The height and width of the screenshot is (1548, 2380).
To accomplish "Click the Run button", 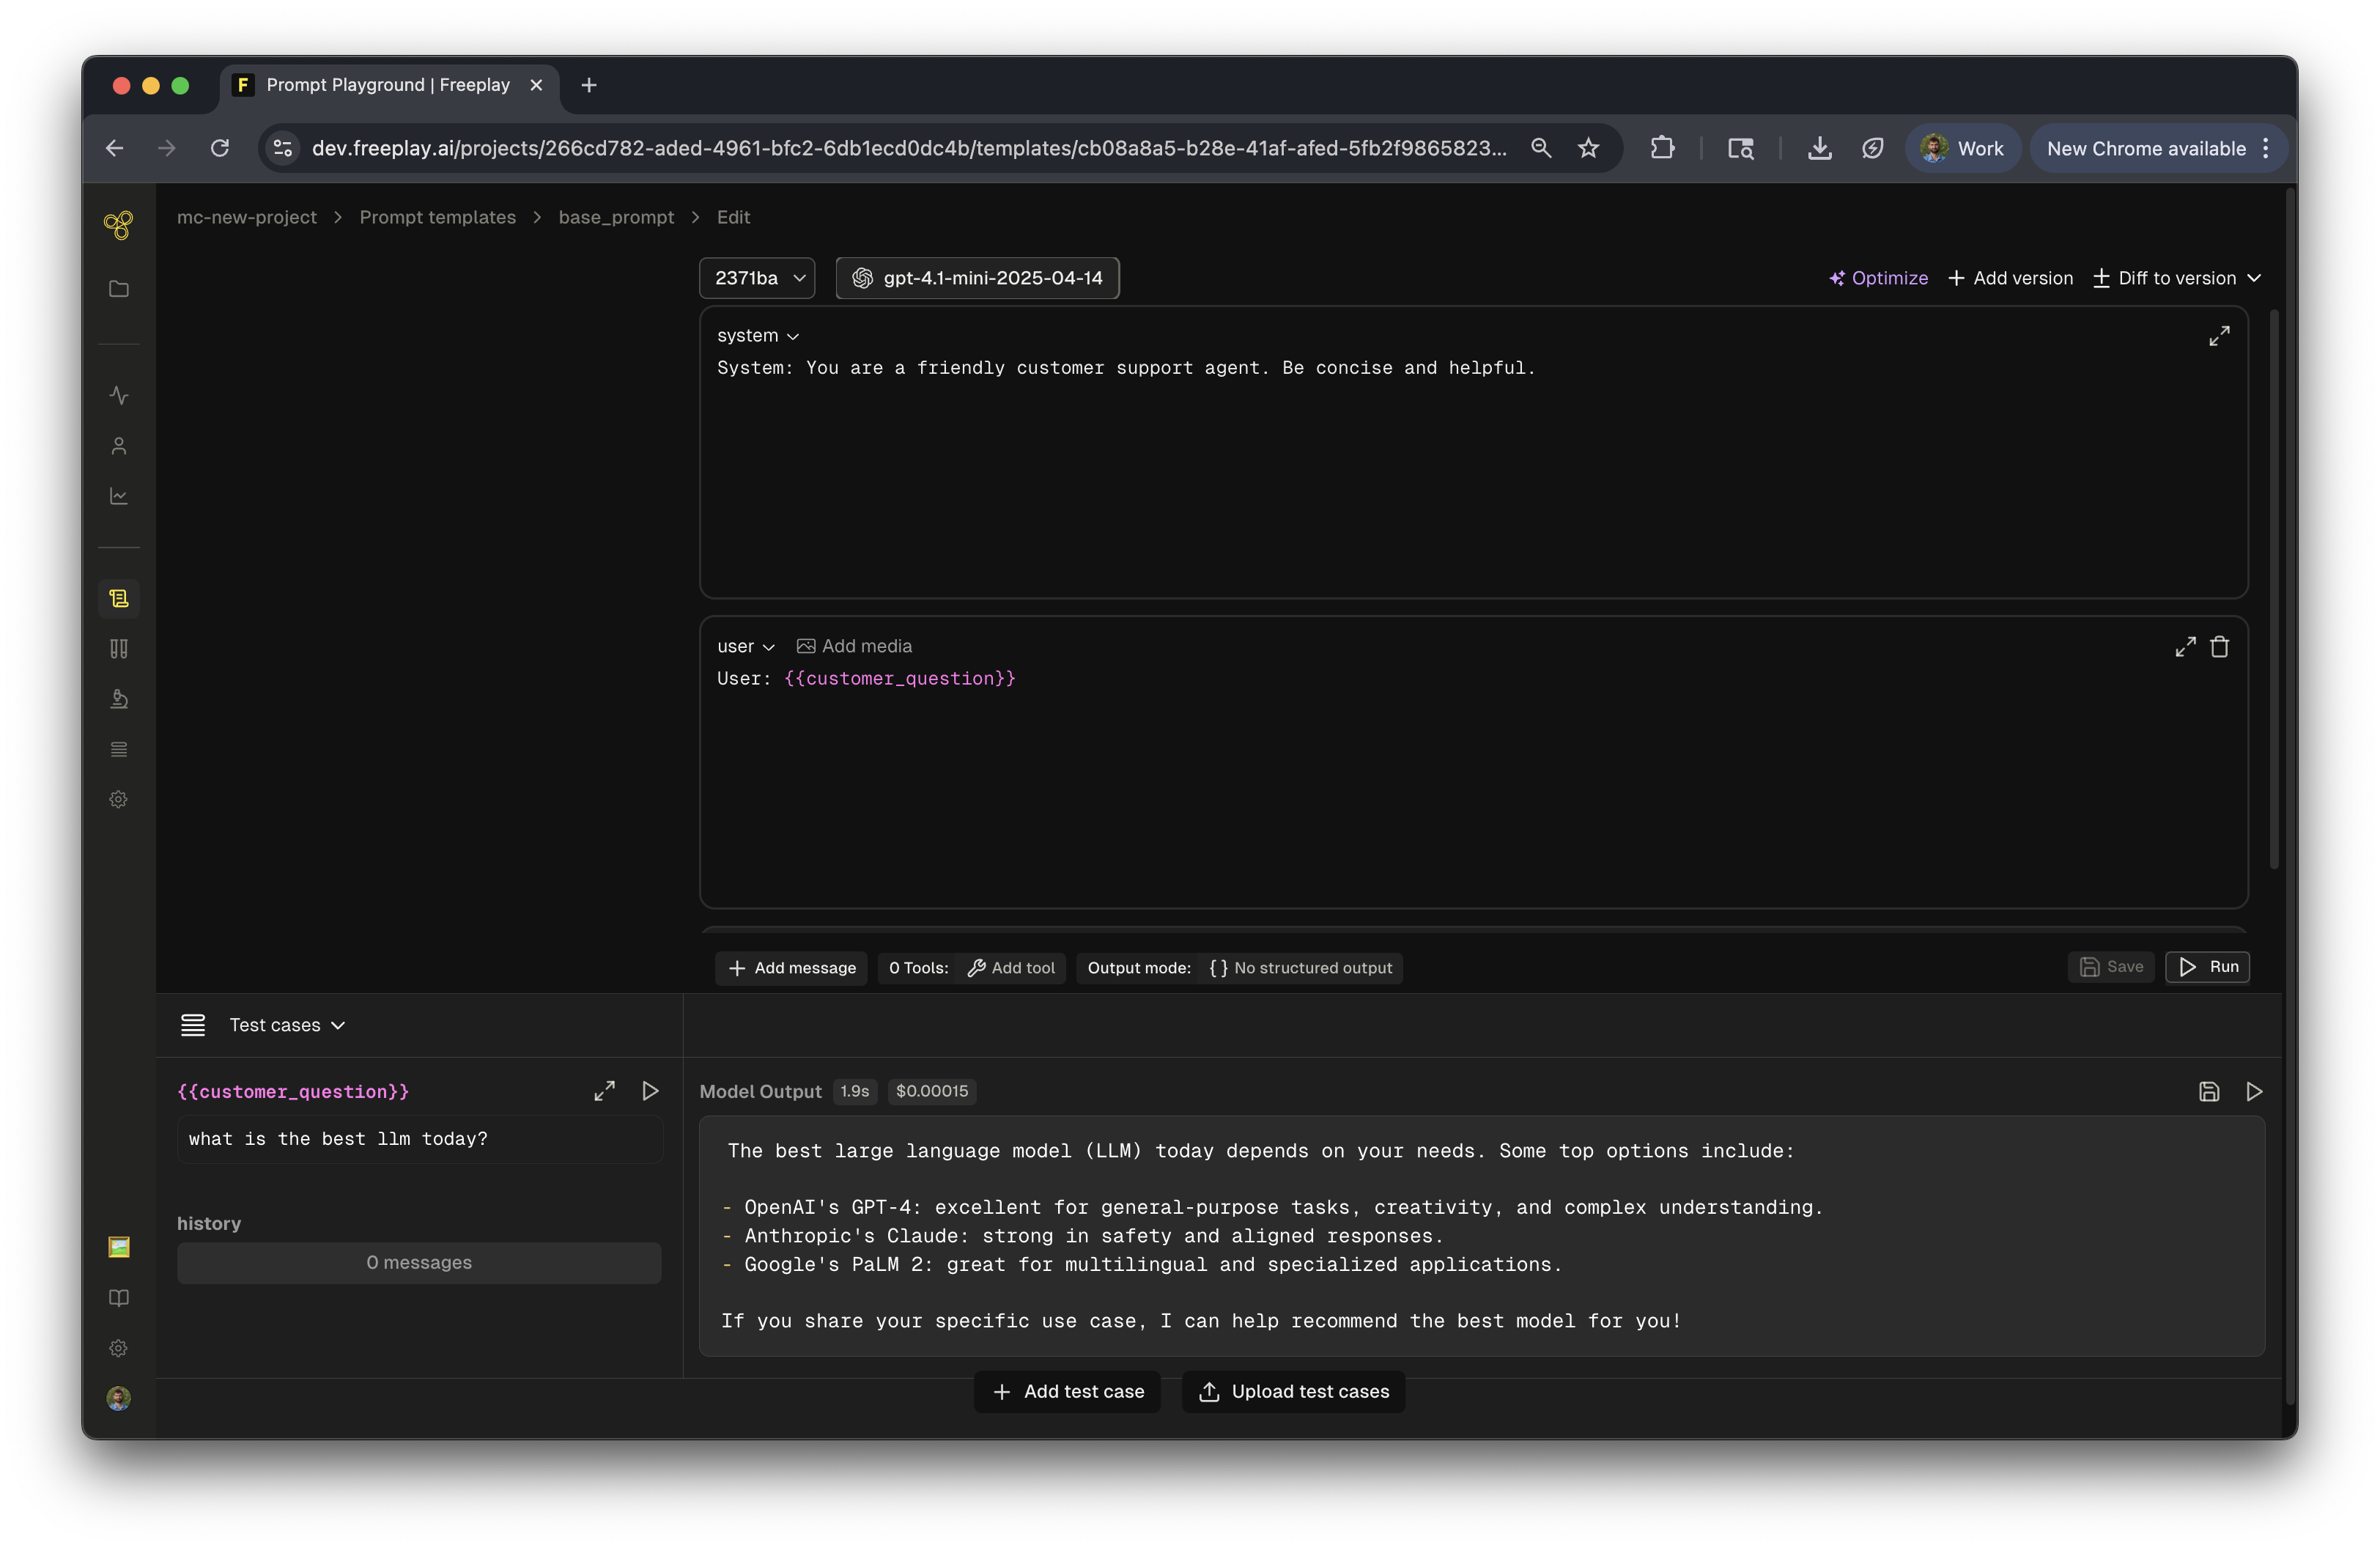I will tap(2207, 967).
